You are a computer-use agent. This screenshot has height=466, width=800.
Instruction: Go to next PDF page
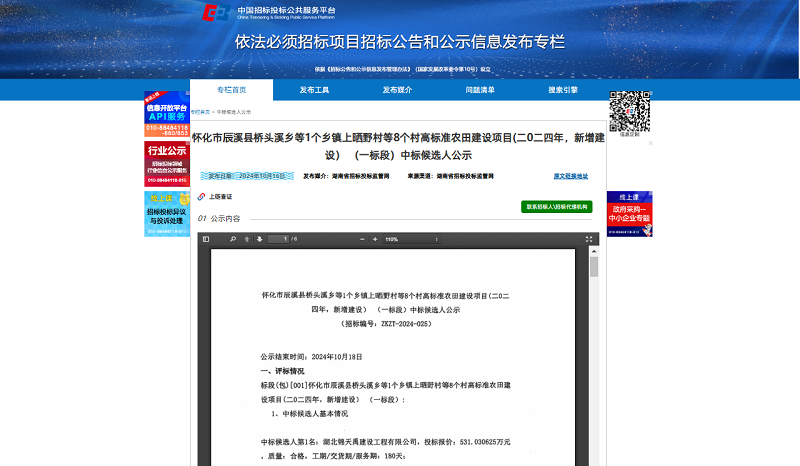tap(259, 239)
